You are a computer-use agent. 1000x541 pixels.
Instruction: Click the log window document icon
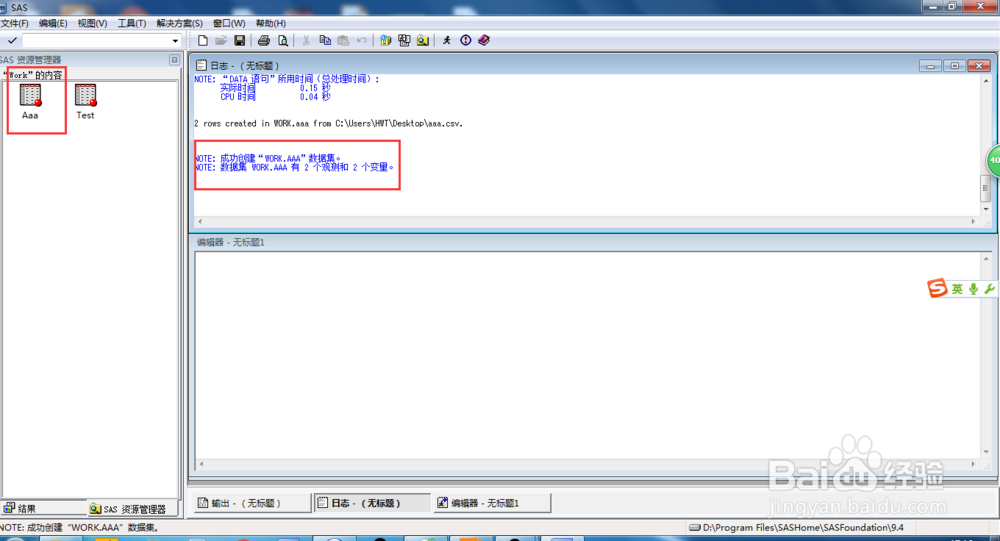point(201,65)
